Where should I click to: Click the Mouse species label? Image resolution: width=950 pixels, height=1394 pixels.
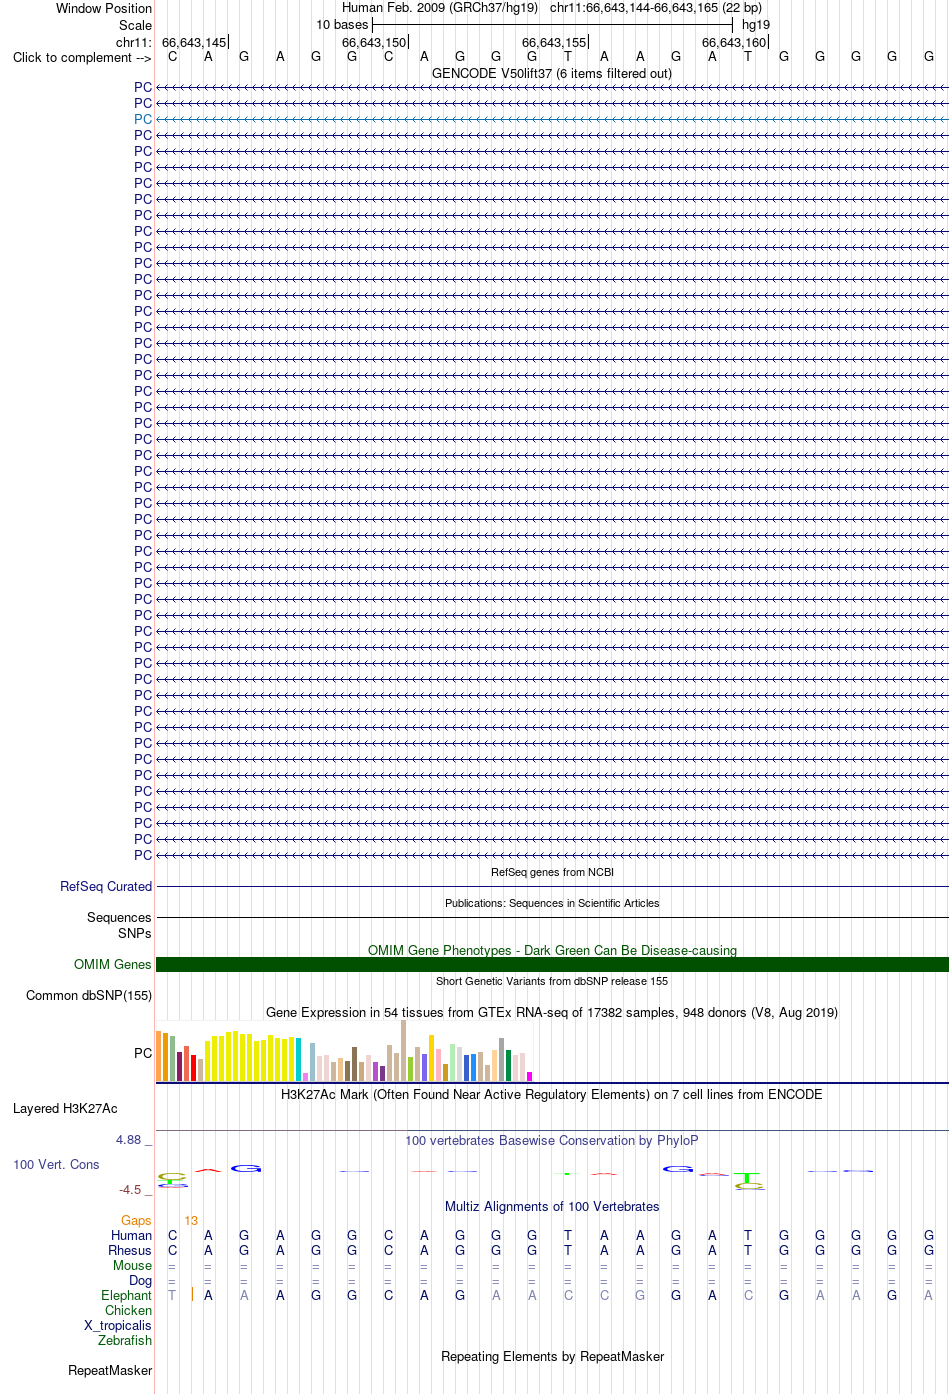[x=132, y=1265]
